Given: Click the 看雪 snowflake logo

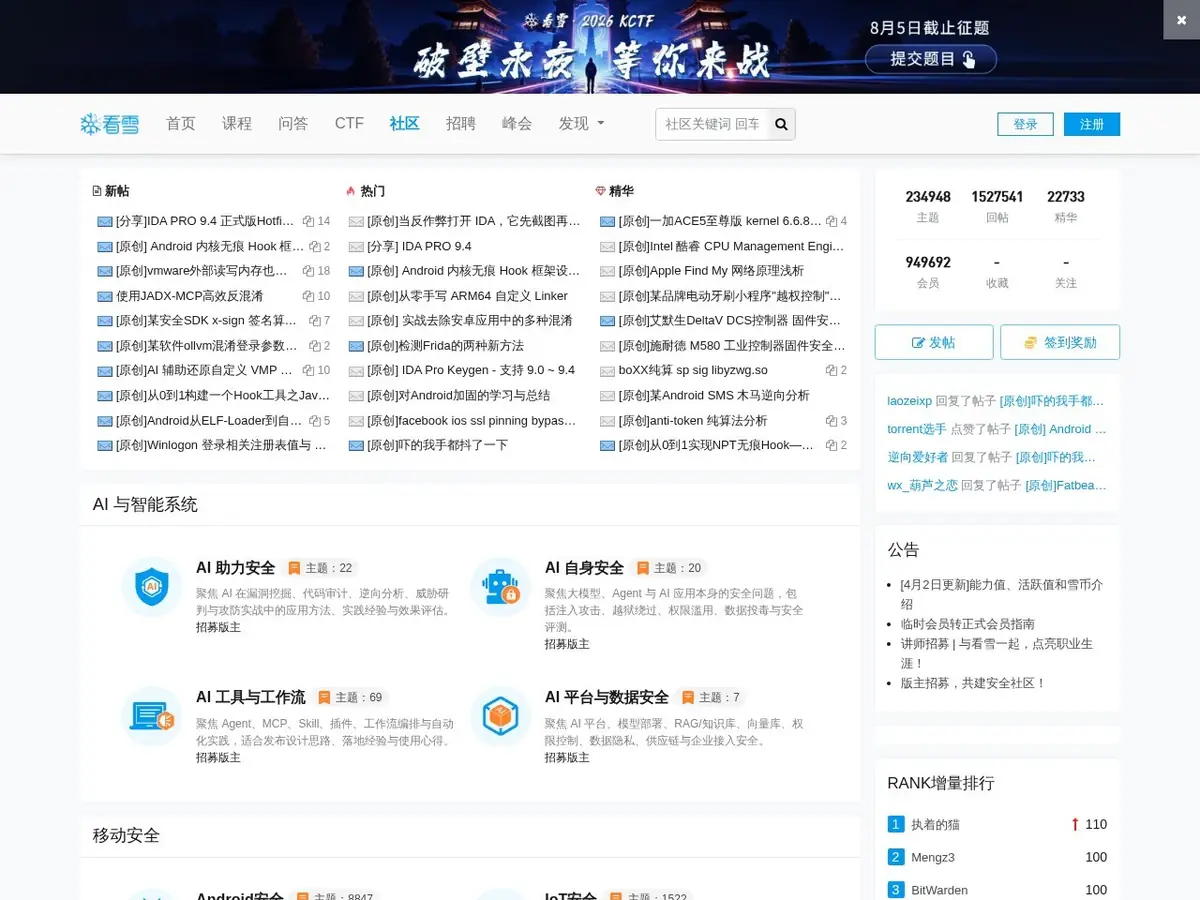Looking at the screenshot, I should point(110,124).
